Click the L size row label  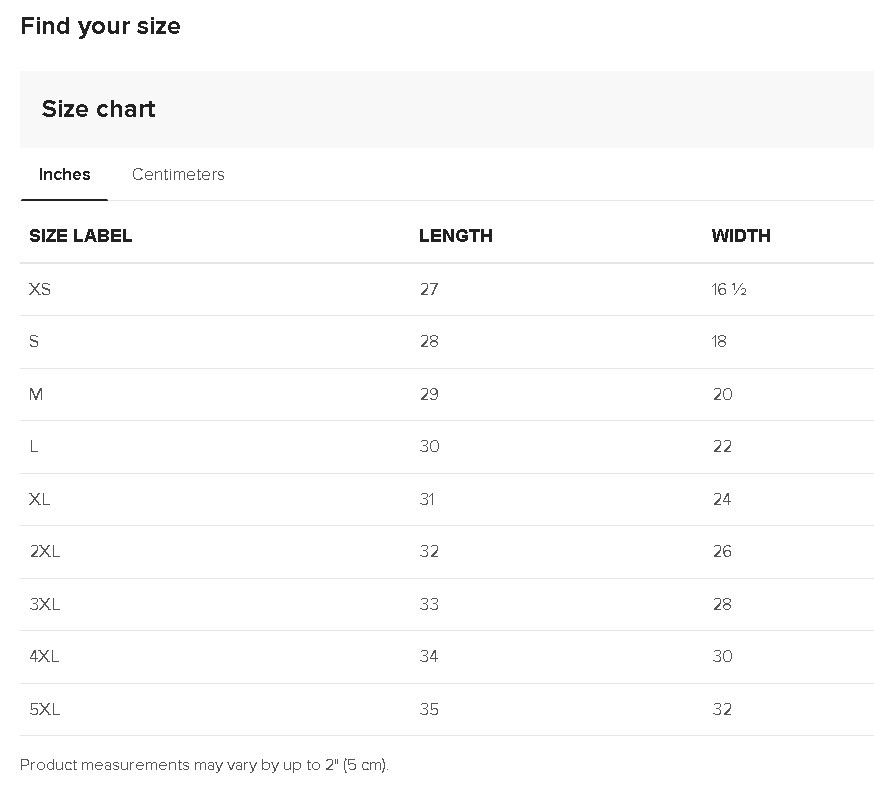tap(34, 446)
